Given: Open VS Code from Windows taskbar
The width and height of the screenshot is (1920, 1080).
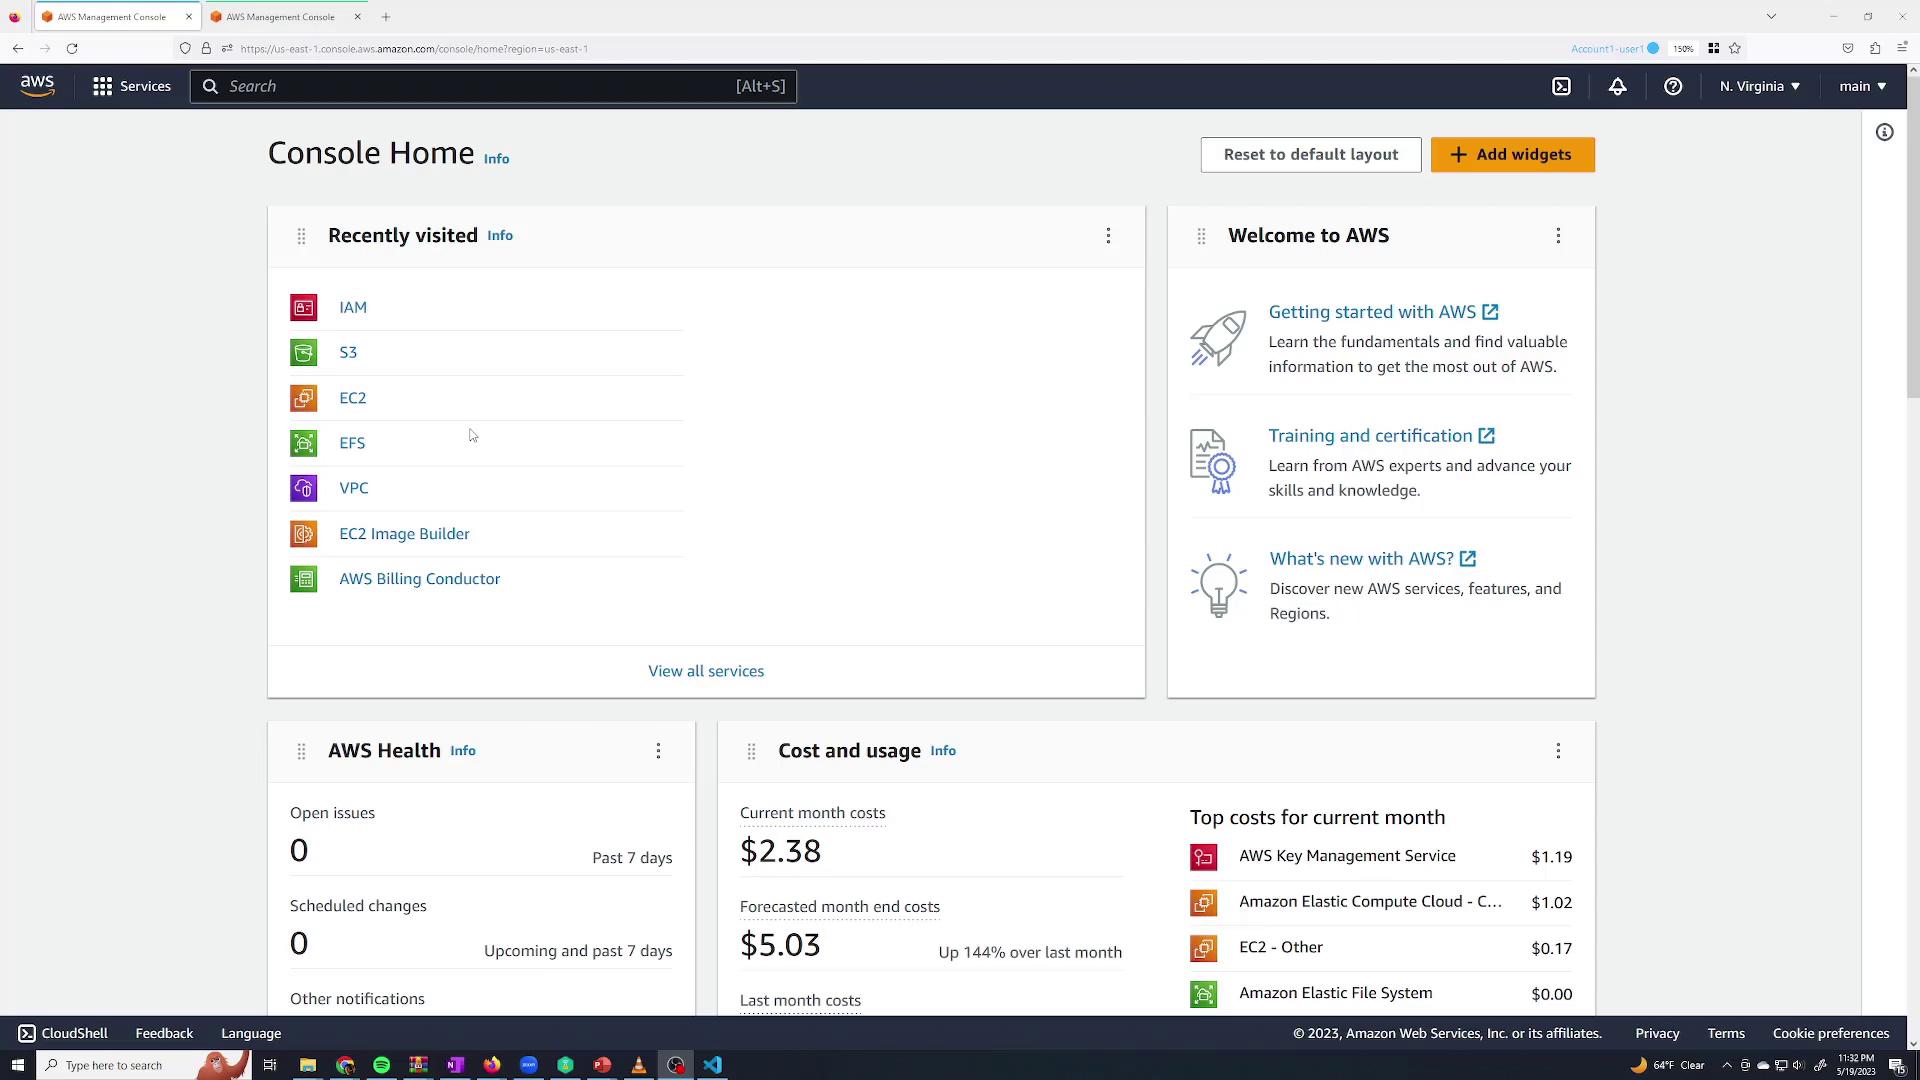Looking at the screenshot, I should click(712, 1065).
